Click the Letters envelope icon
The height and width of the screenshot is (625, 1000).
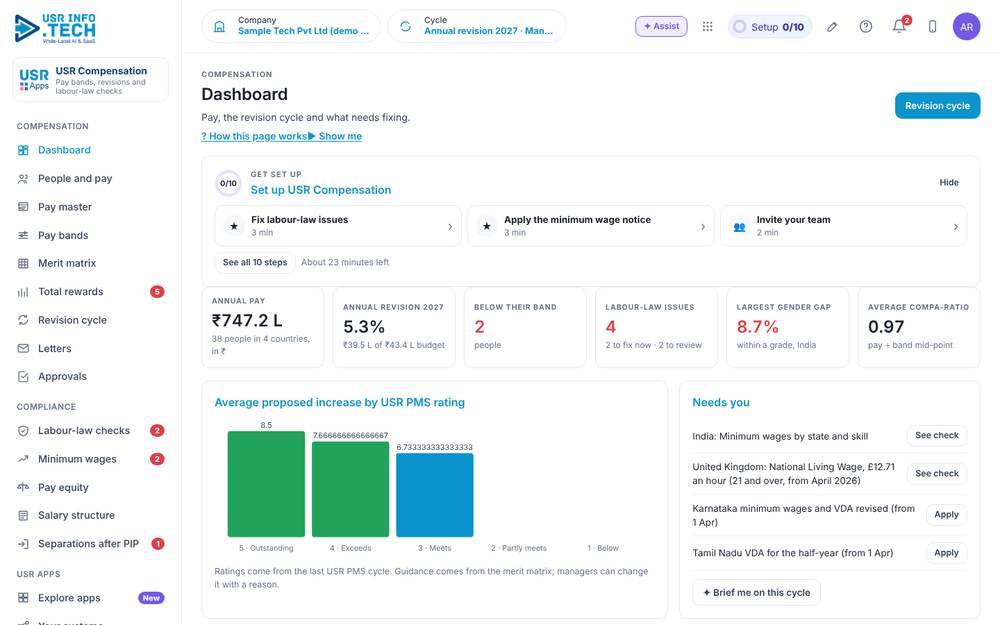pyautogui.click(x=23, y=348)
